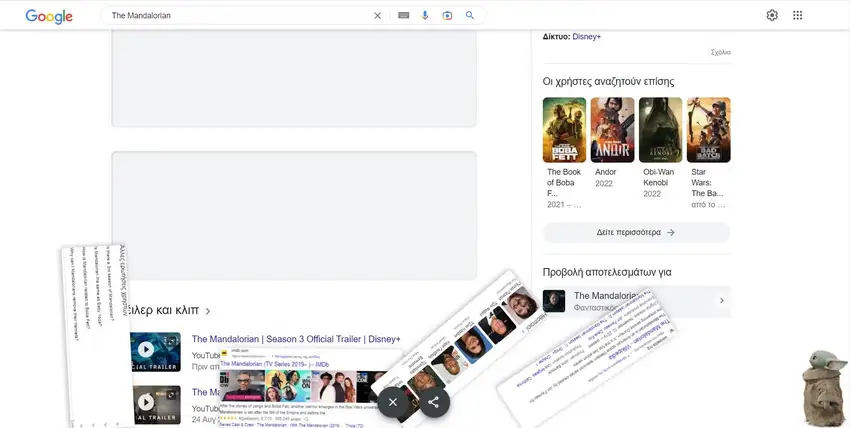
Task: Click the Google logo
Action: click(x=49, y=16)
